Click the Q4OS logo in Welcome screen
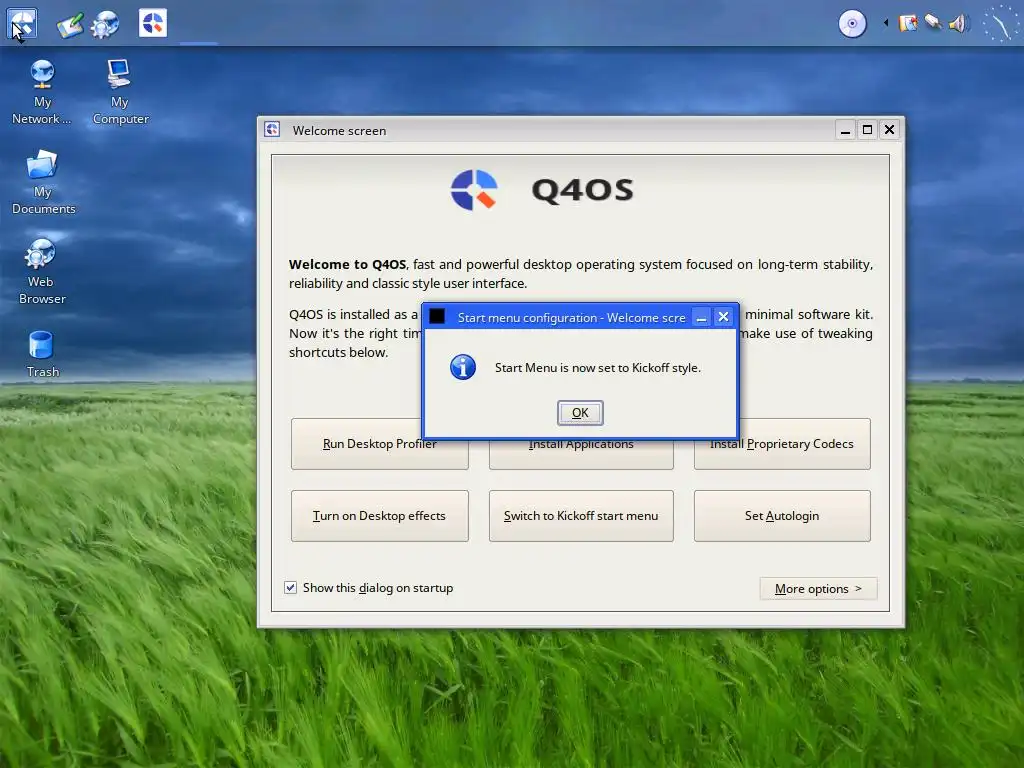Screen dimensions: 1024x768 475,190
